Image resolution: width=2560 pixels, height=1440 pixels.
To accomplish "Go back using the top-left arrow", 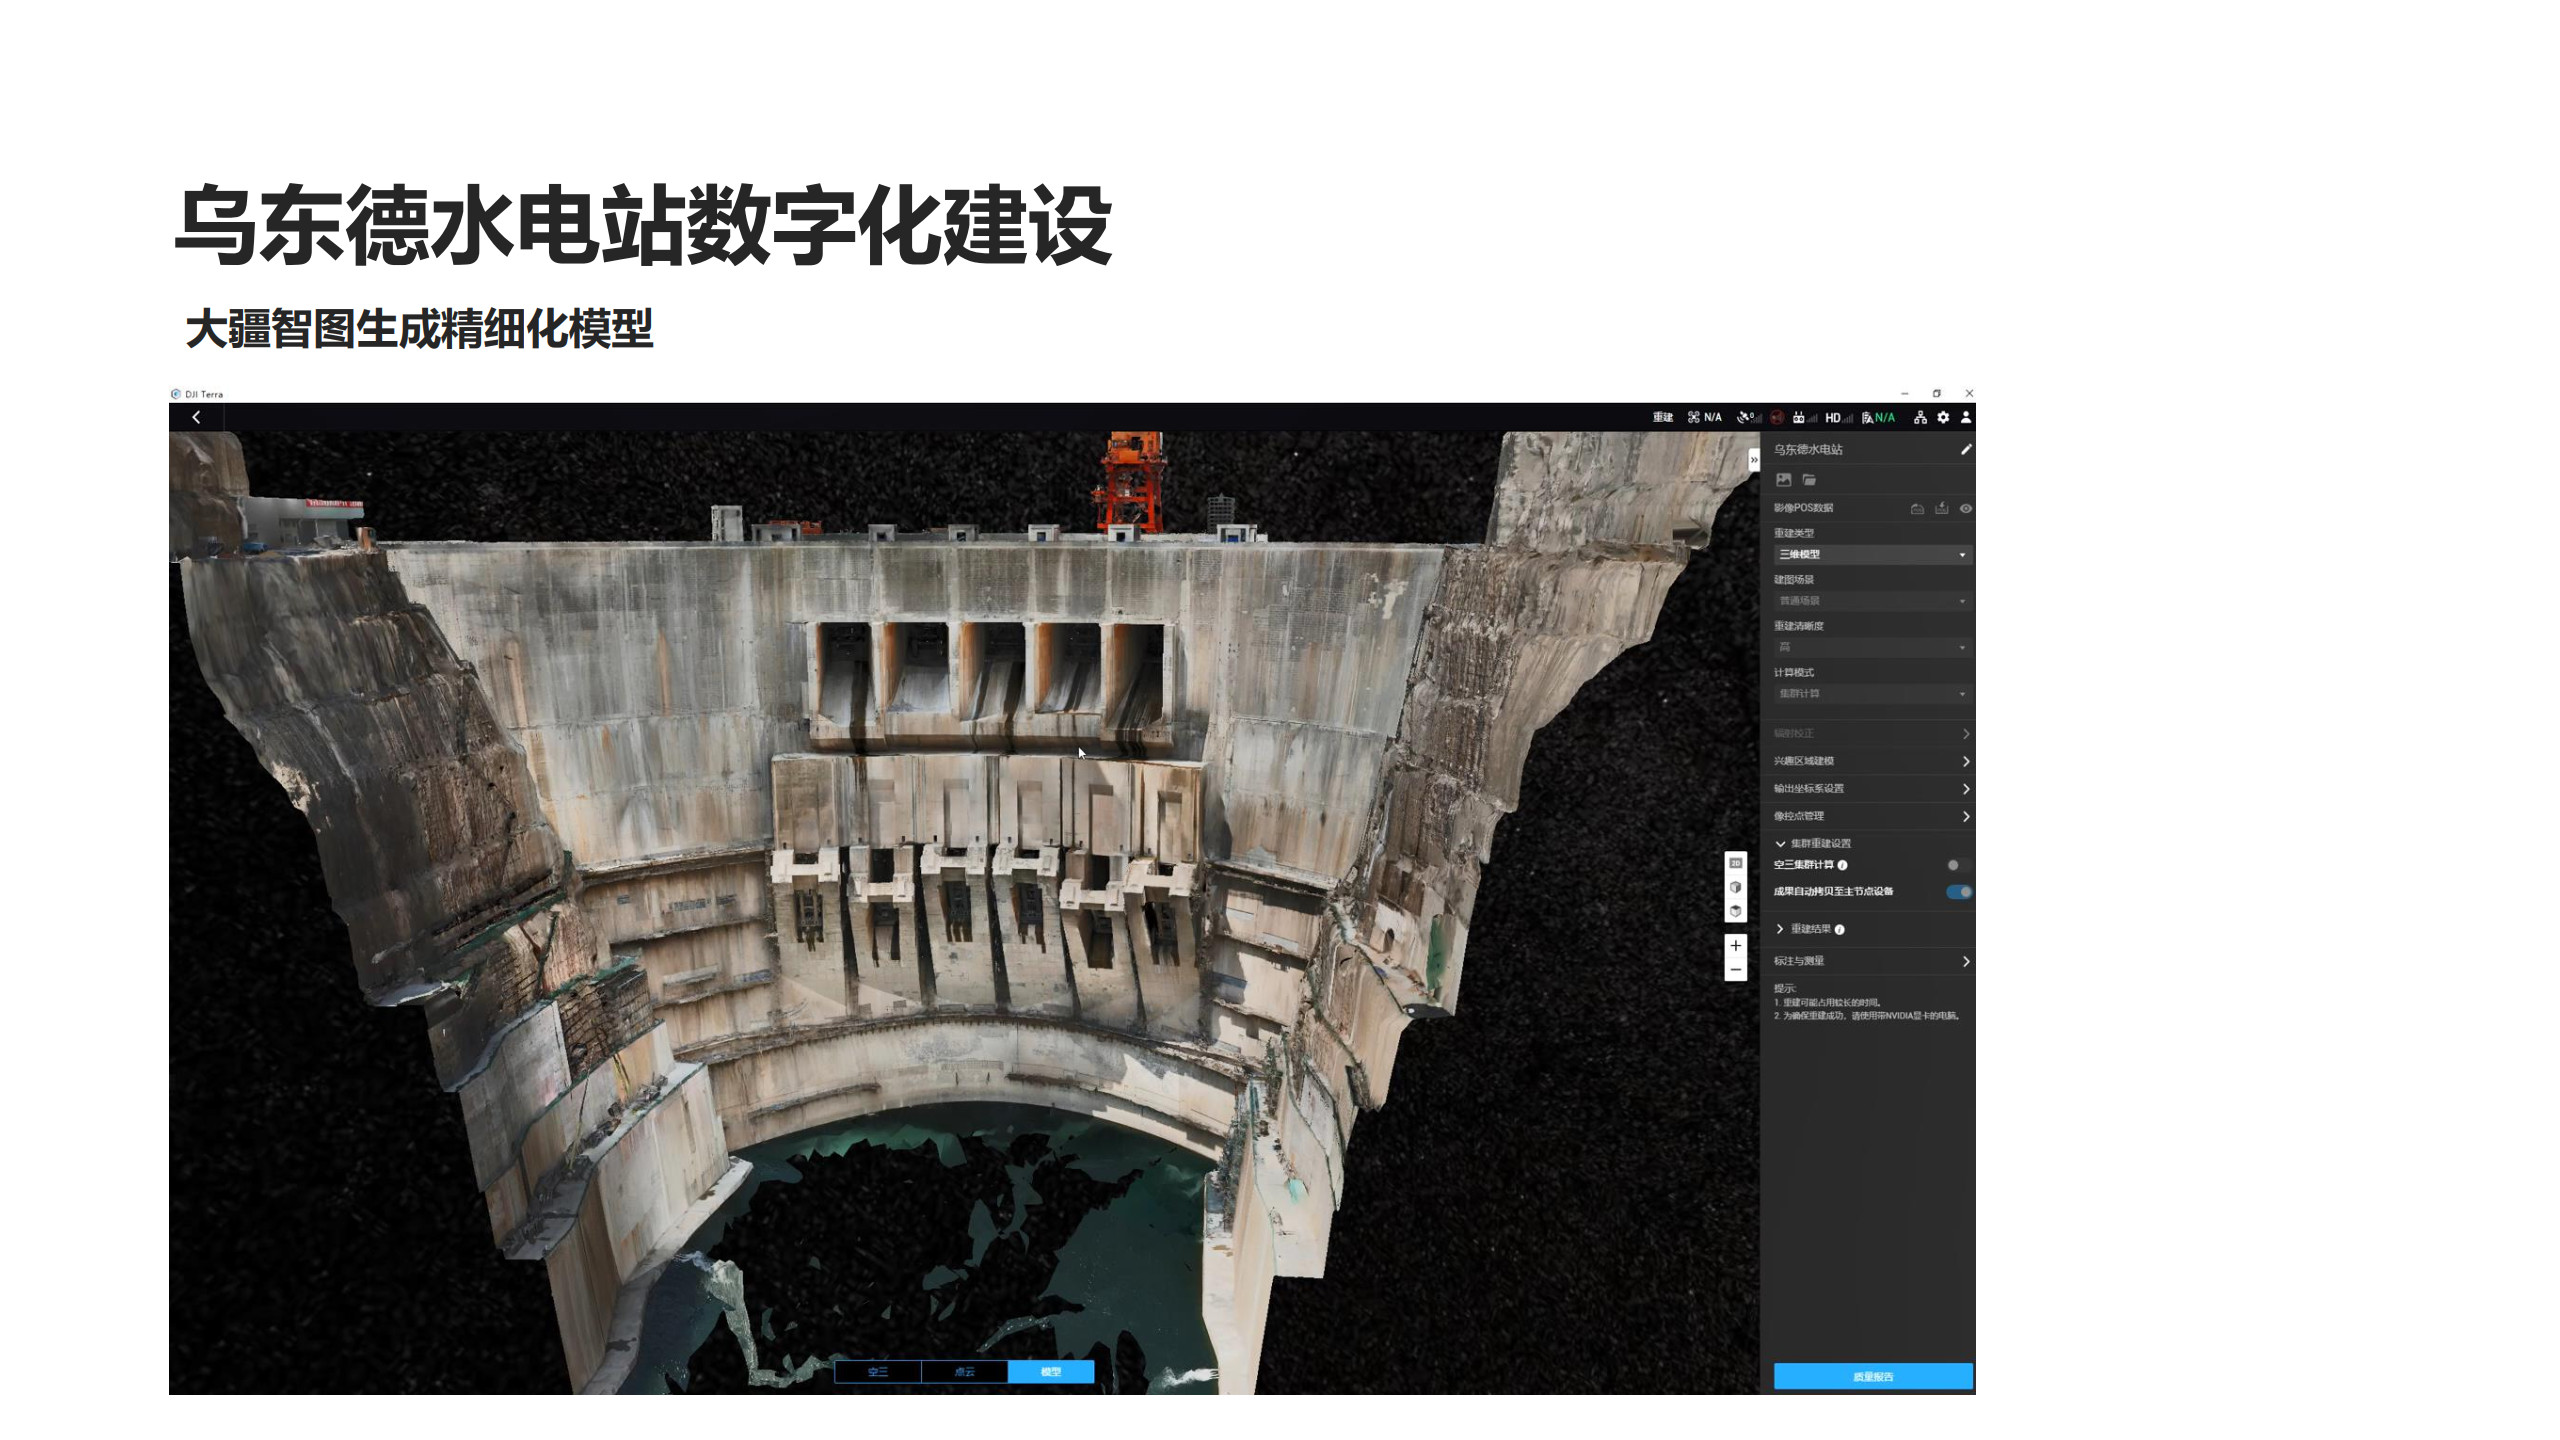I will (196, 417).
